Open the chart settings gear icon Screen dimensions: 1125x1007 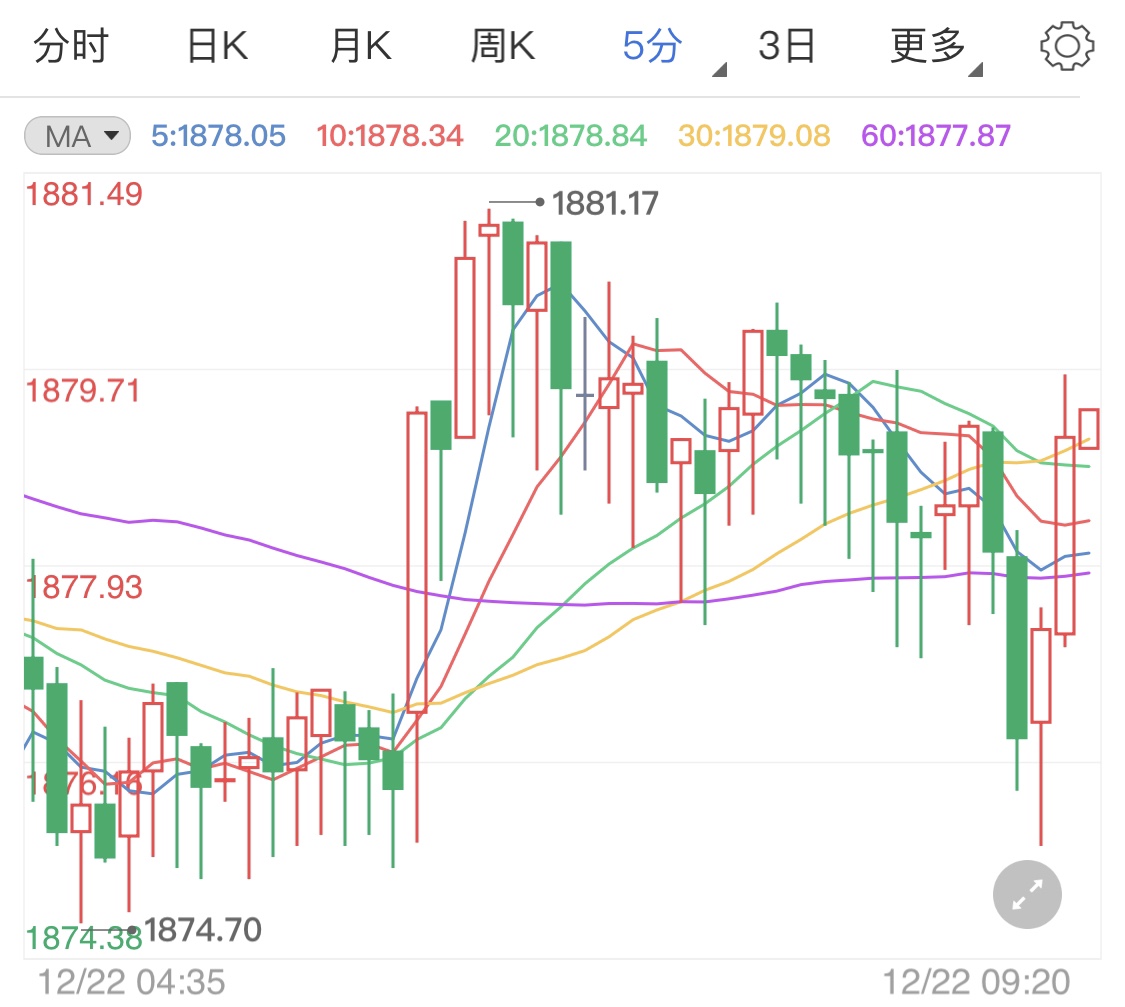(x=1067, y=44)
